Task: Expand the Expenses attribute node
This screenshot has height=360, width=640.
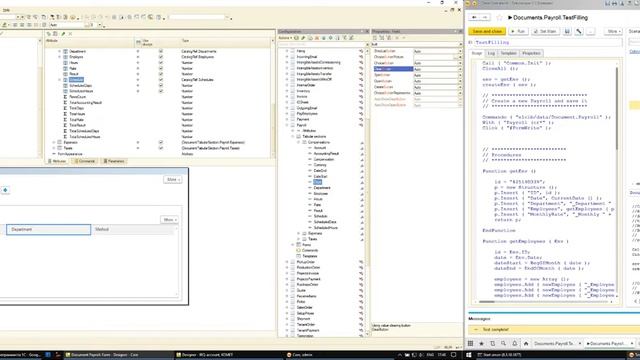Action: click(x=54, y=142)
